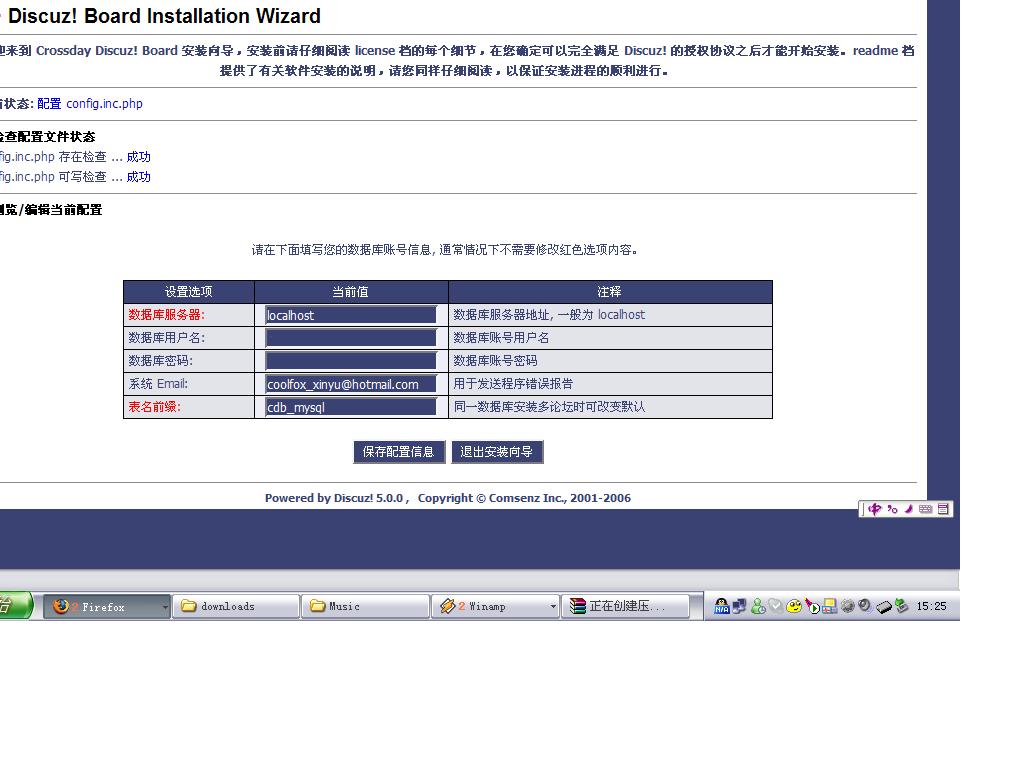Screen dimensions: 1024x768
Task: Click the 数据库账号密码 note
Action: pyautogui.click(x=496, y=360)
